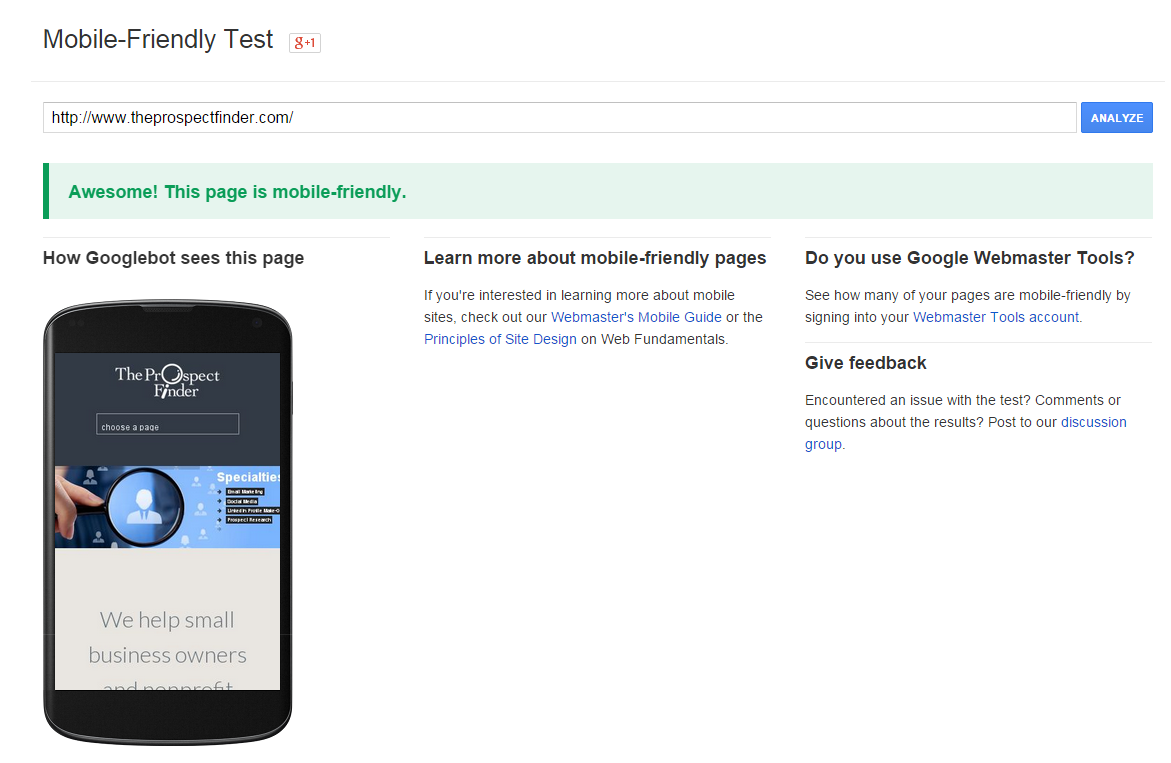Viewport: 1171px width, 763px height.
Task: Click the Google +1 button
Action: pyautogui.click(x=305, y=43)
